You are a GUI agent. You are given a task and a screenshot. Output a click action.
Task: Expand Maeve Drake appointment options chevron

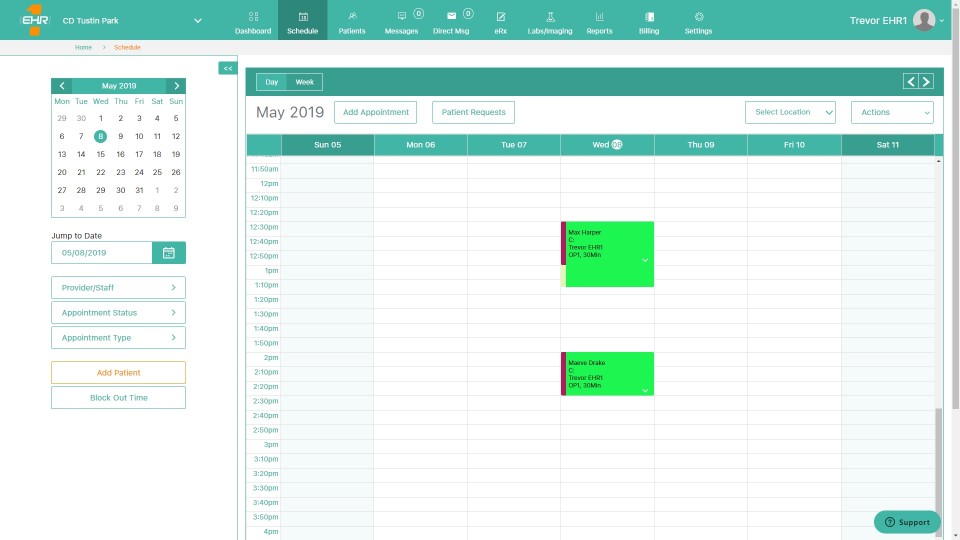coord(645,390)
